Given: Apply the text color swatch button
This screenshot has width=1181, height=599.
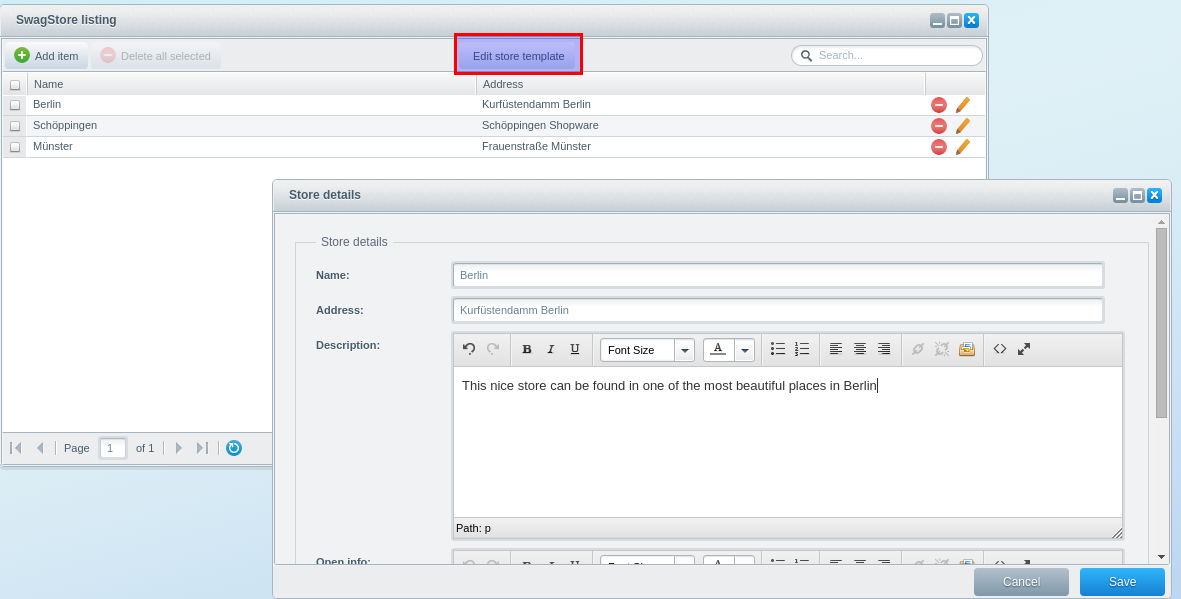Looking at the screenshot, I should (x=718, y=349).
